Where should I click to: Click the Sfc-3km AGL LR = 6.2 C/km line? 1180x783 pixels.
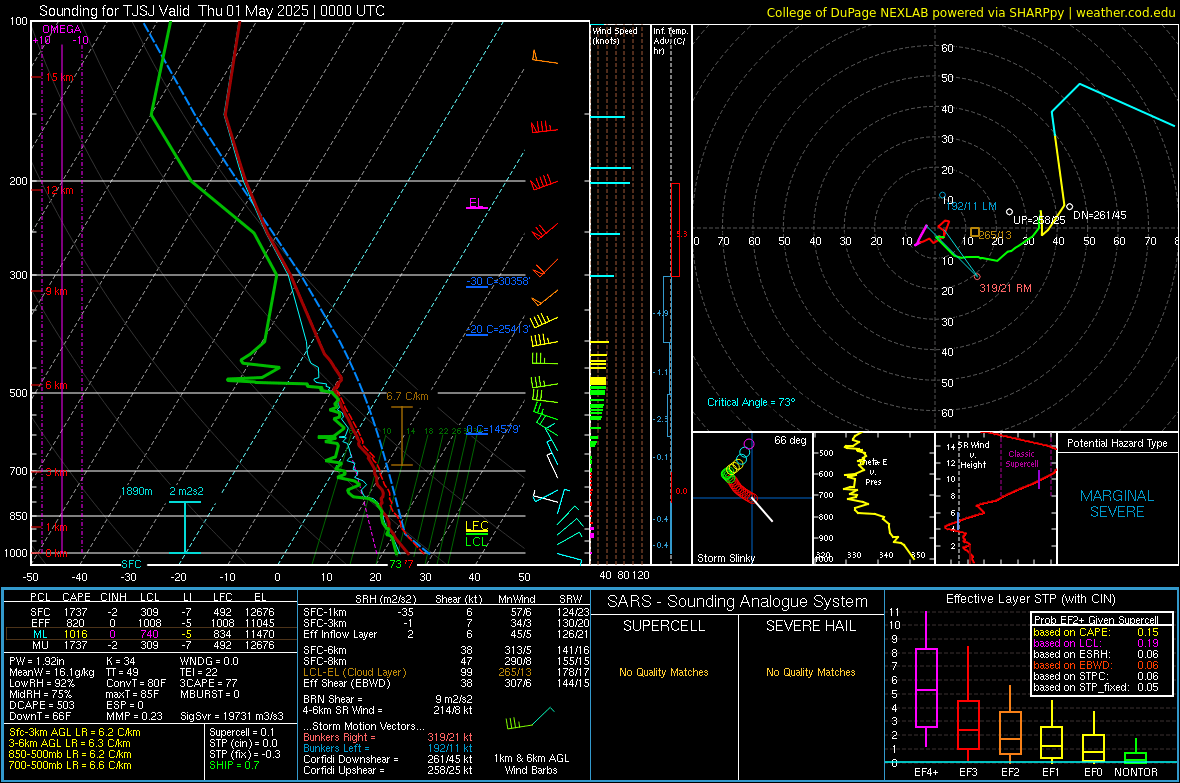(x=75, y=732)
